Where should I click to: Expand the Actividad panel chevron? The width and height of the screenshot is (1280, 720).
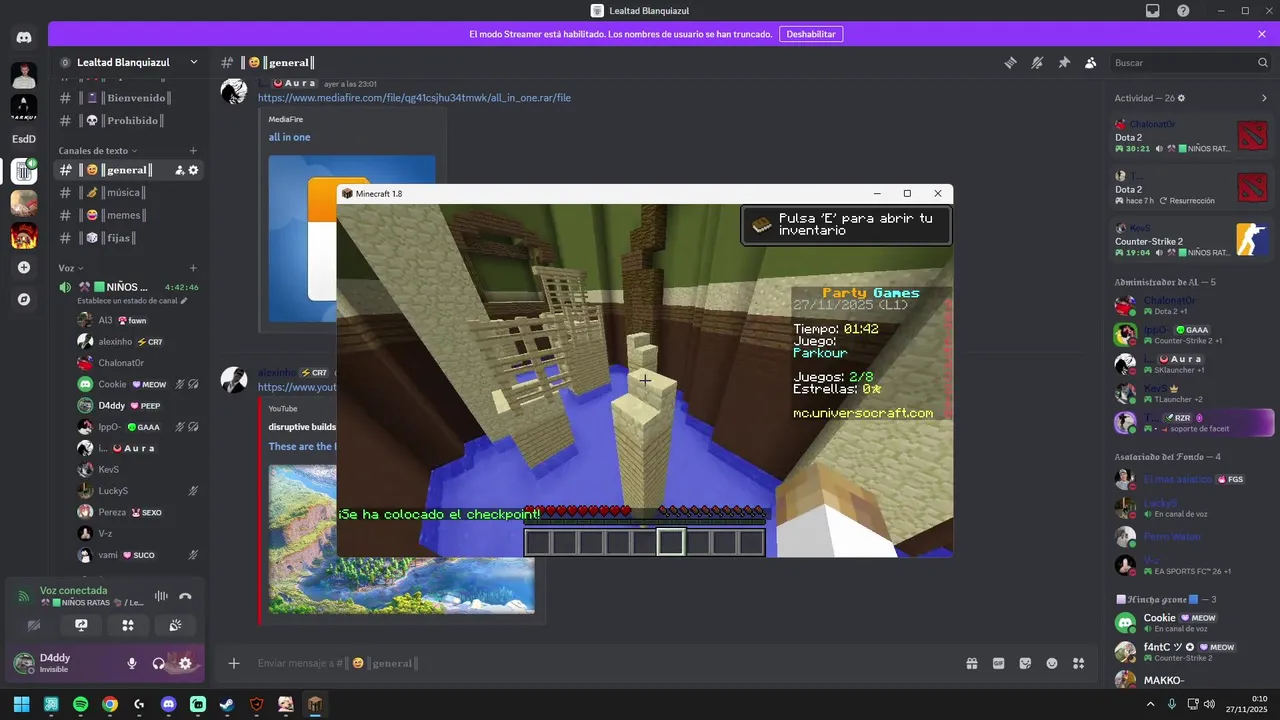tap(1264, 99)
